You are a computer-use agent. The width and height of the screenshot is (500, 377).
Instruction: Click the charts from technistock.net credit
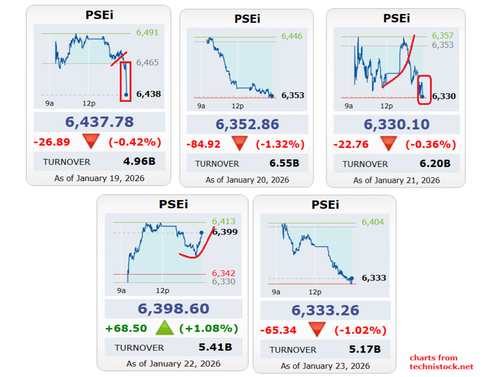pos(441,362)
